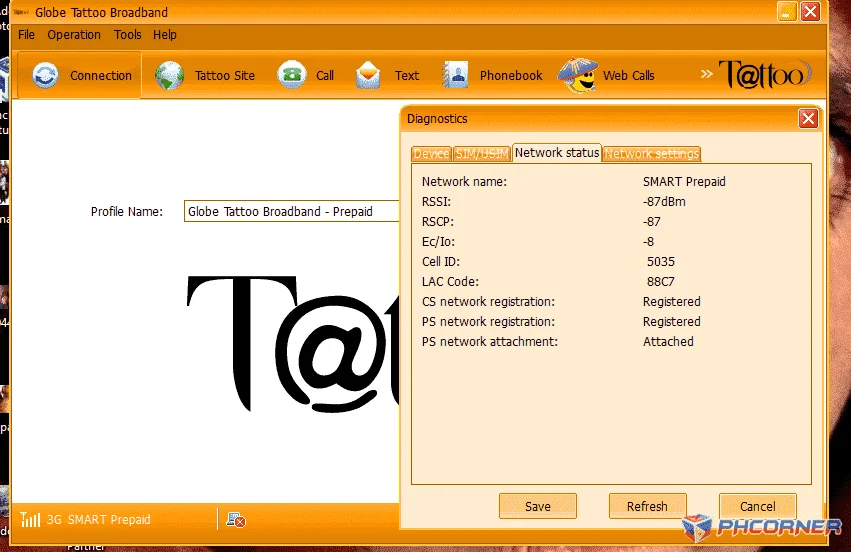The height and width of the screenshot is (552, 851).
Task: Close the Globe Tattoo Broadband window
Action: [810, 11]
